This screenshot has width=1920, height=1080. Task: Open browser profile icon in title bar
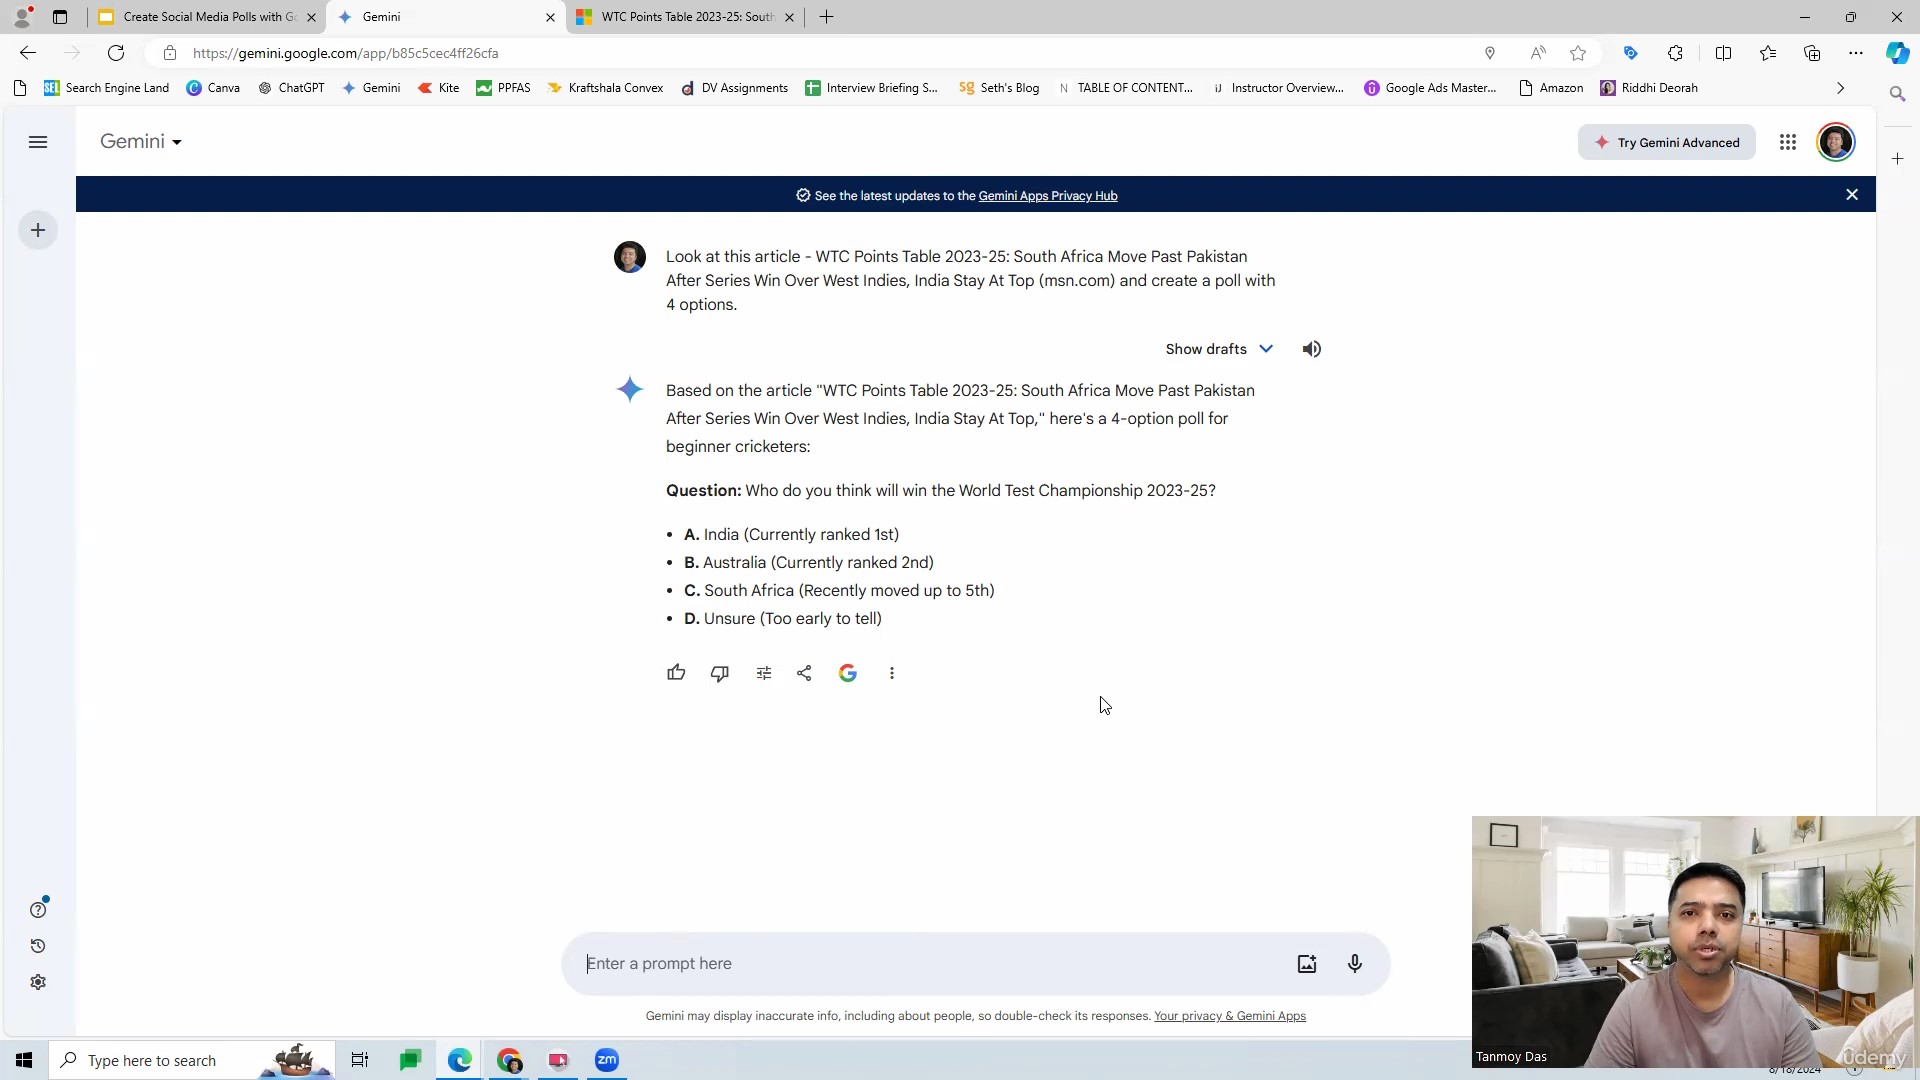tap(22, 17)
